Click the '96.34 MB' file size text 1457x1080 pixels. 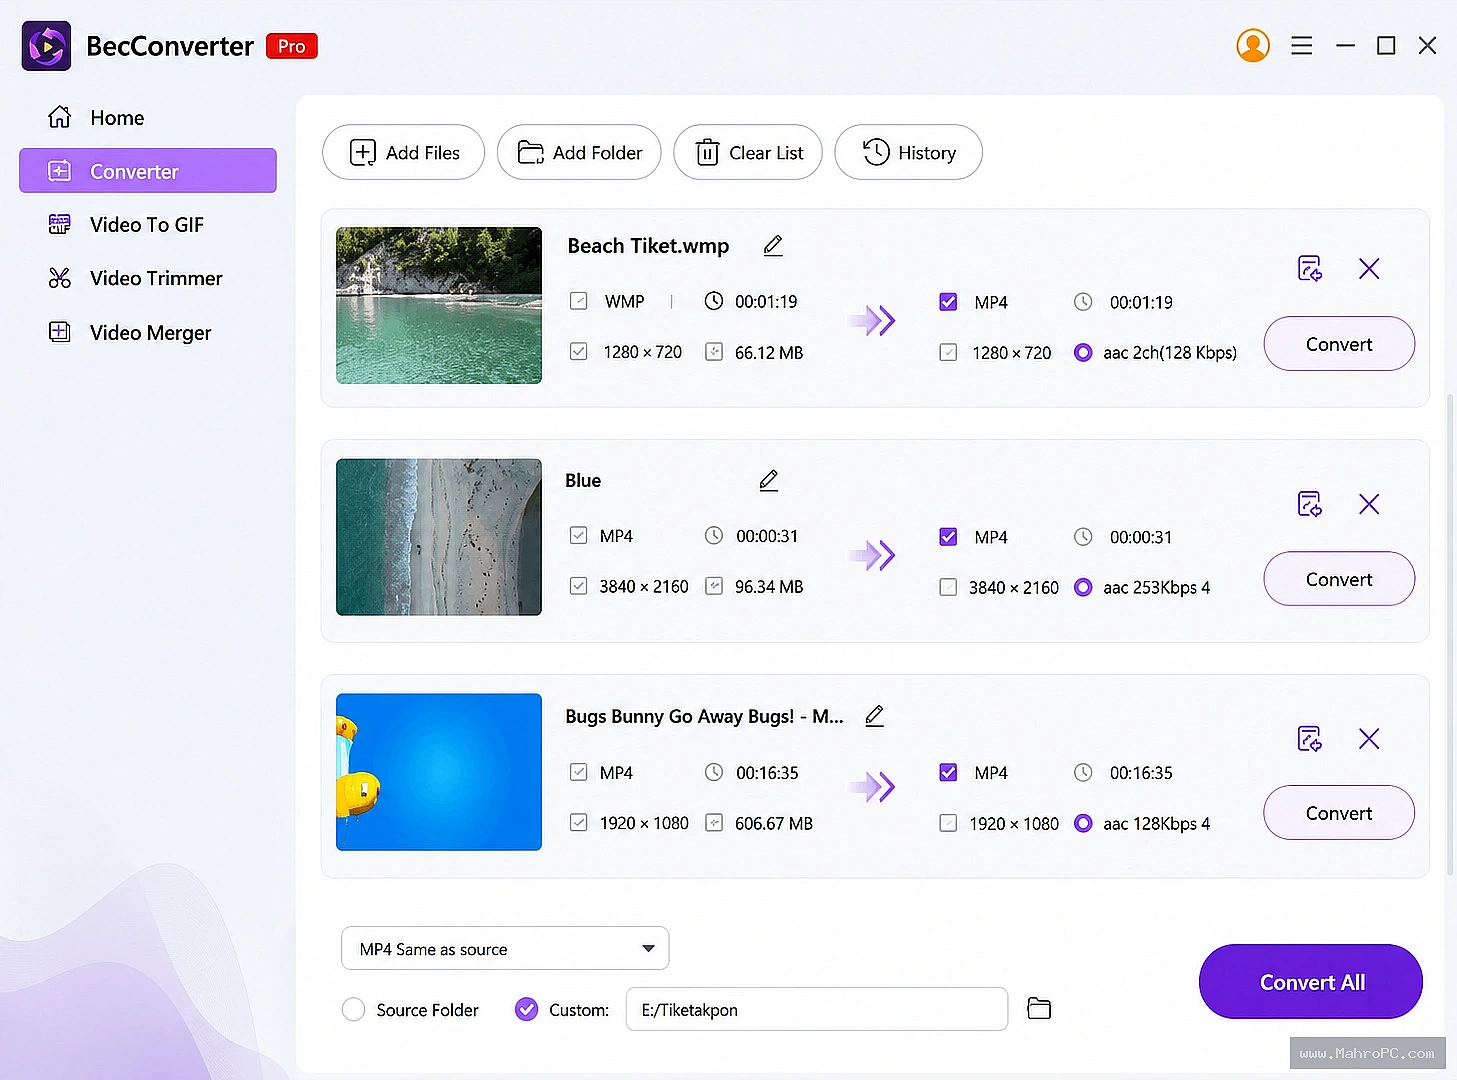[x=769, y=587]
